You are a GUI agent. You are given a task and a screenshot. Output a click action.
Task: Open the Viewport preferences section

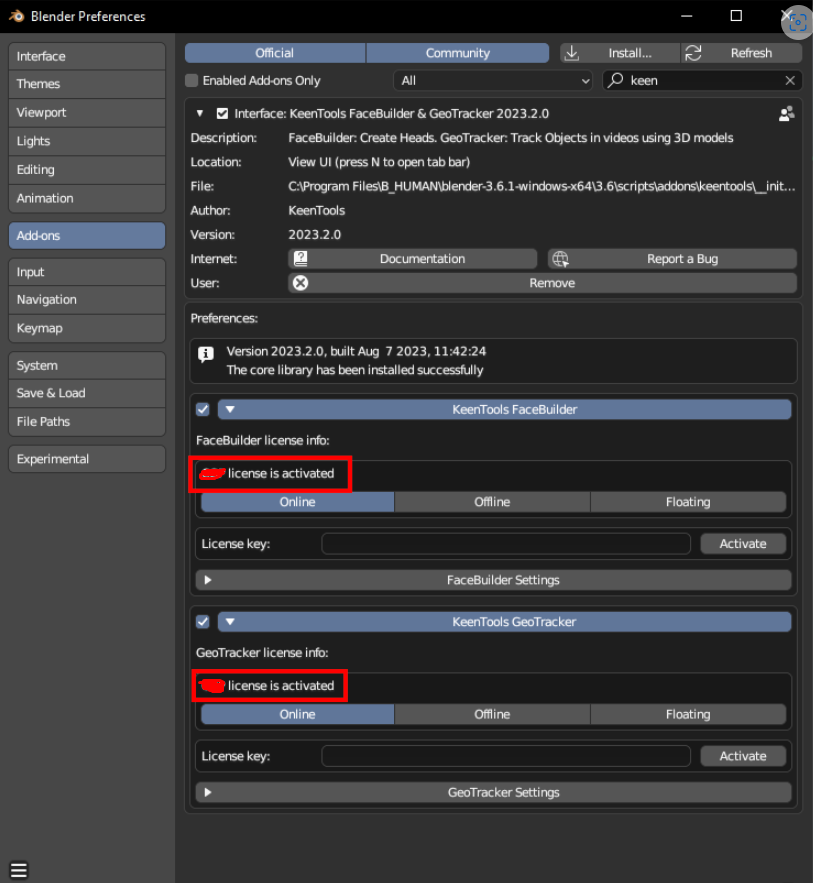[x=87, y=113]
